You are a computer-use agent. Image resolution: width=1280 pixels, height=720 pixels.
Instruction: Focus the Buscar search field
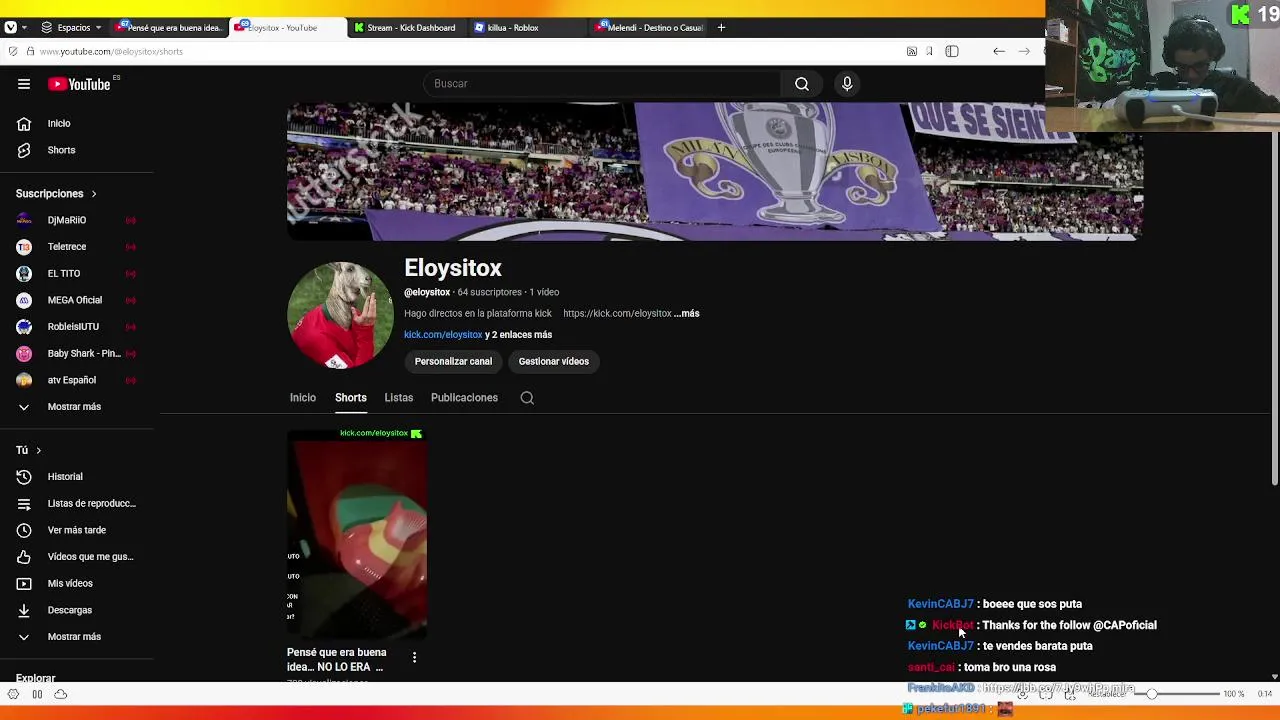(602, 84)
